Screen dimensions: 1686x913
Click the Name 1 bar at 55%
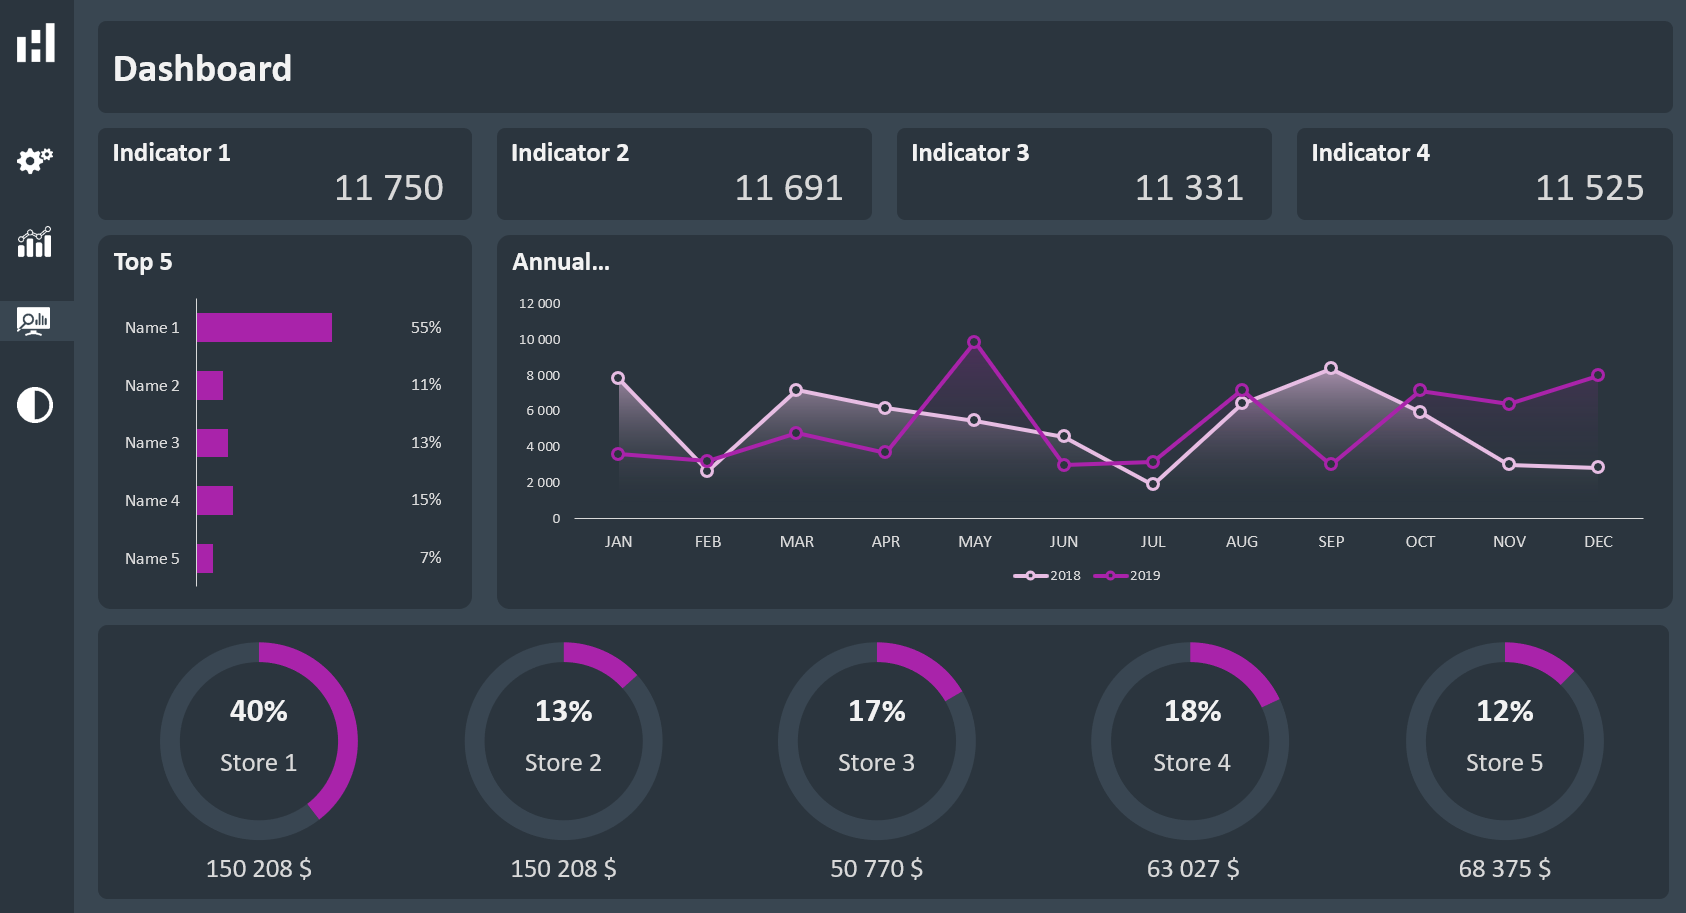264,328
